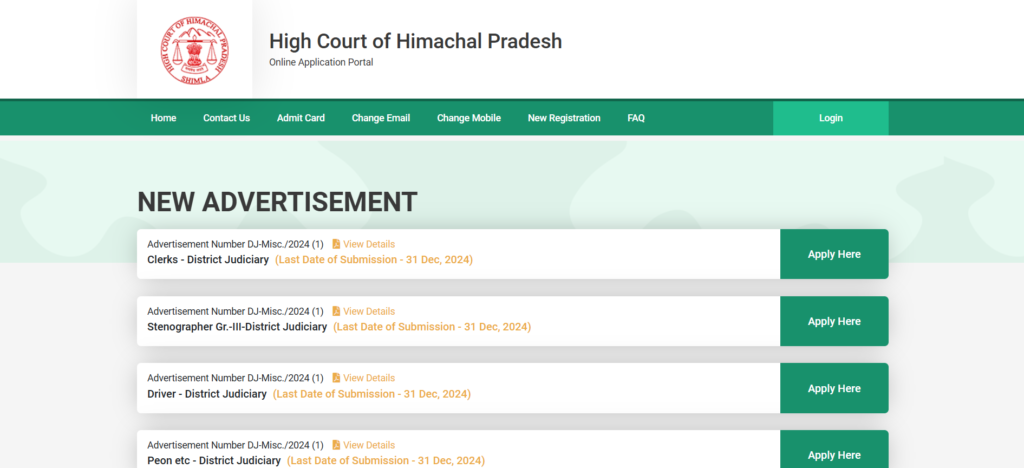Apply Here for Clerks - District Judiciary
The image size is (1024, 468).
(x=834, y=254)
